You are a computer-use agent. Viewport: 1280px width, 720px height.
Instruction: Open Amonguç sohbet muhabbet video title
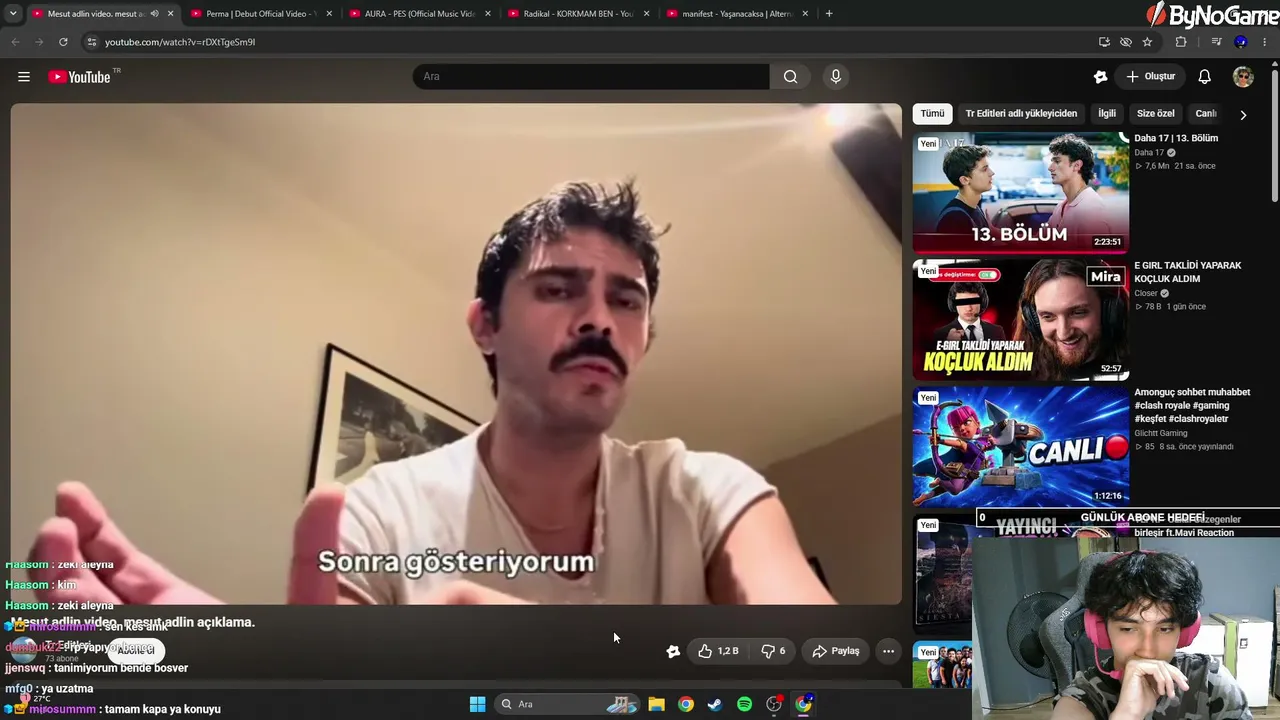[1192, 406]
